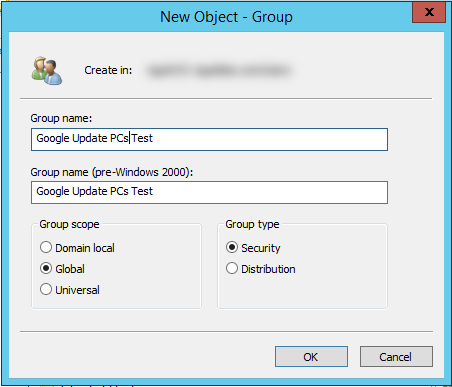Cancel the new group dialog
452x387 pixels.
click(396, 357)
